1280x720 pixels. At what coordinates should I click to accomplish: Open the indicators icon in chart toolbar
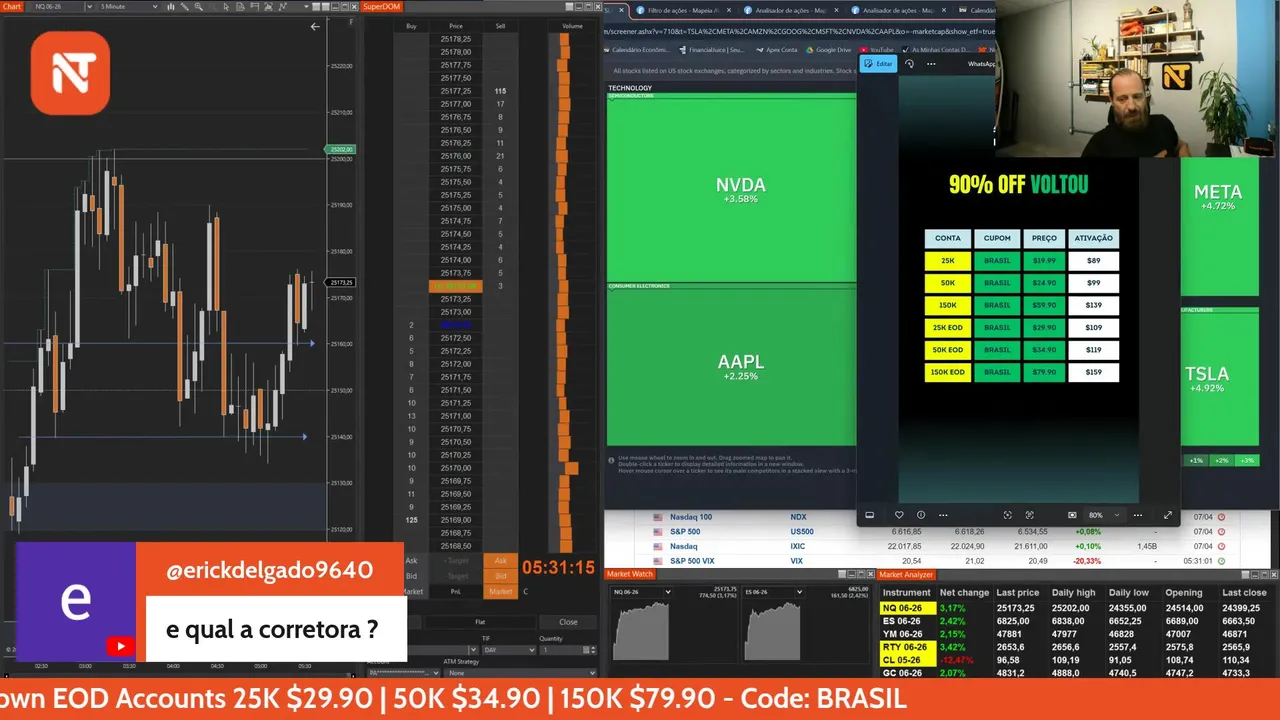268,6
